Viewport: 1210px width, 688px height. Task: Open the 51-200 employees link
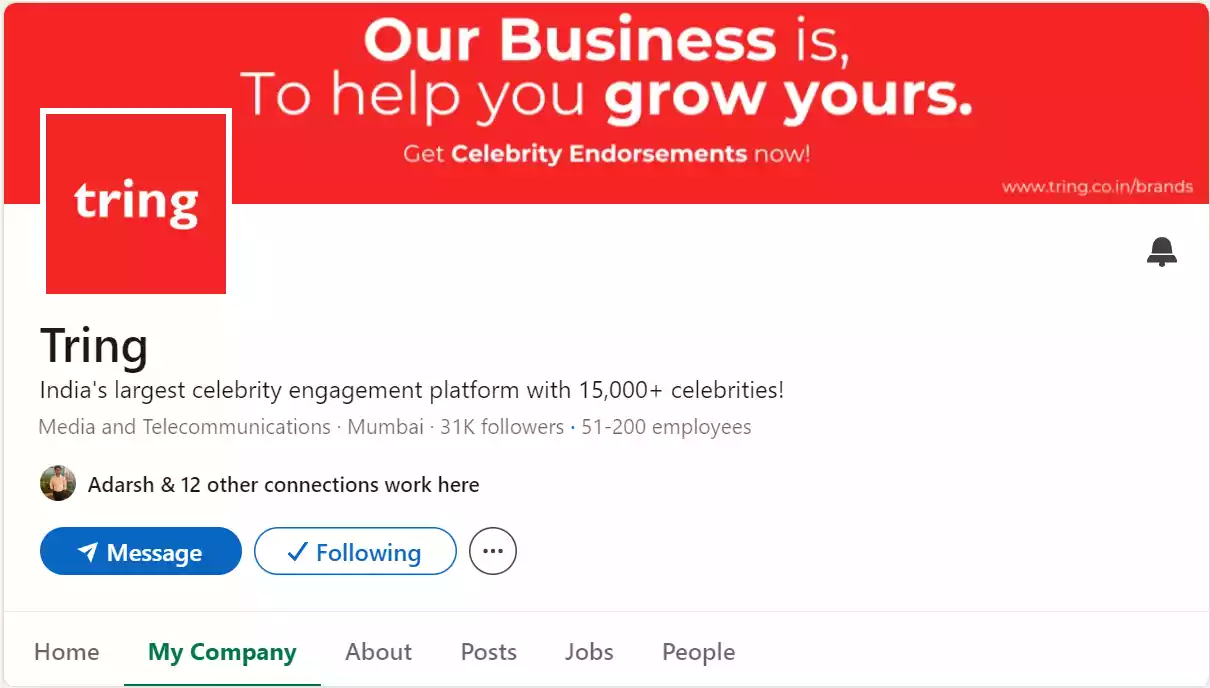click(666, 427)
